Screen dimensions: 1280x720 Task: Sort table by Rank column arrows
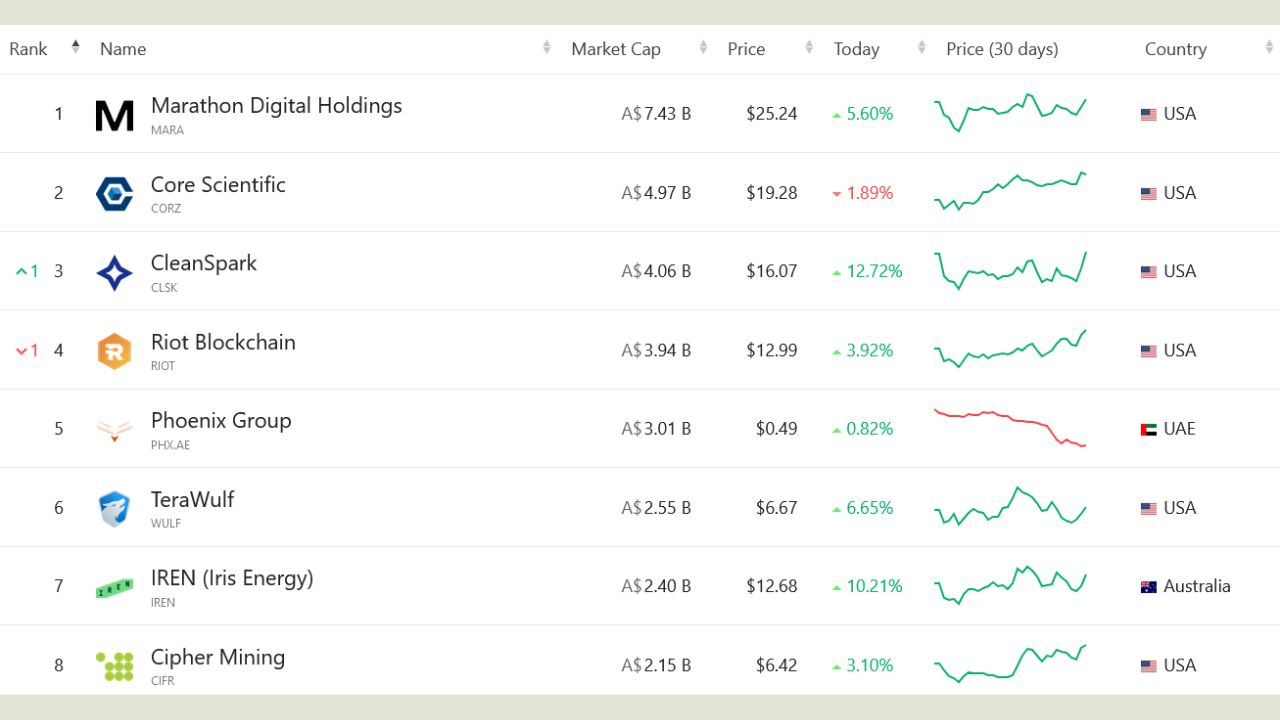tap(75, 47)
